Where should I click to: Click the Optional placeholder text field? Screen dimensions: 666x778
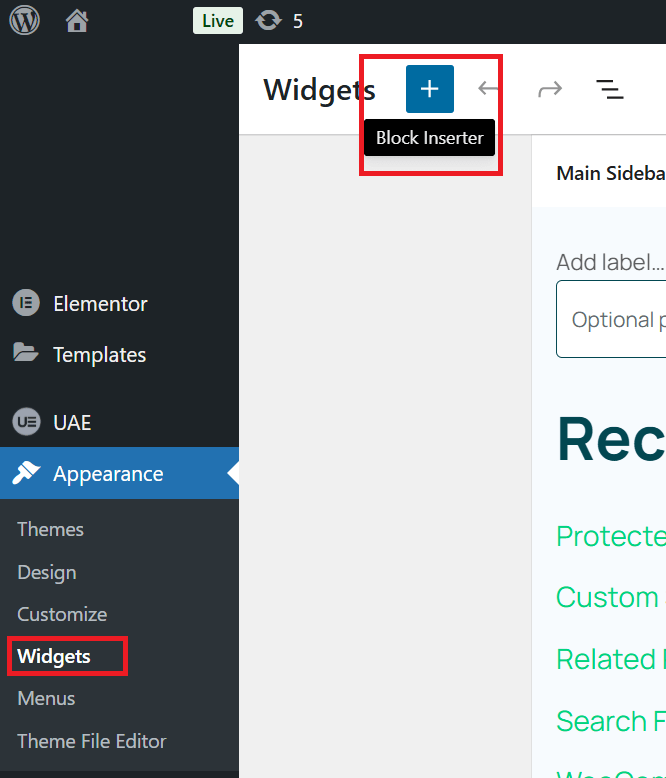612,320
